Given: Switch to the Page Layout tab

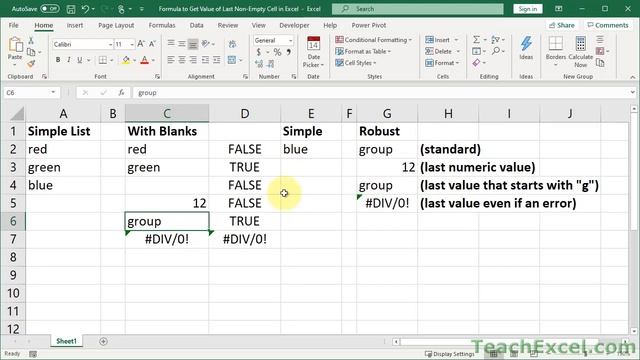Looking at the screenshot, I should coord(116,25).
